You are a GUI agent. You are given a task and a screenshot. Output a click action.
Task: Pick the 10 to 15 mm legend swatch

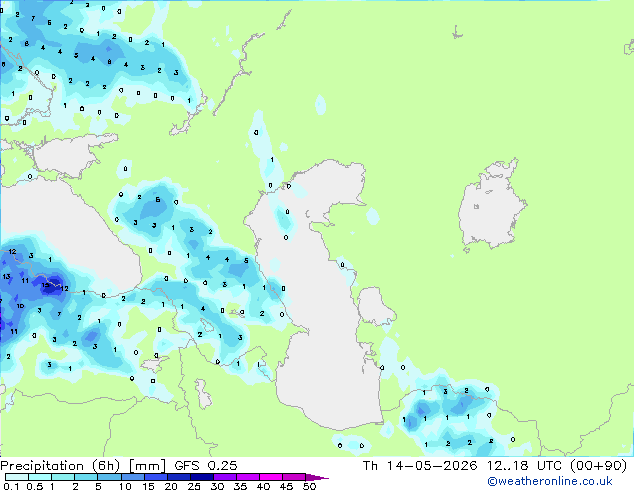(x=132, y=477)
